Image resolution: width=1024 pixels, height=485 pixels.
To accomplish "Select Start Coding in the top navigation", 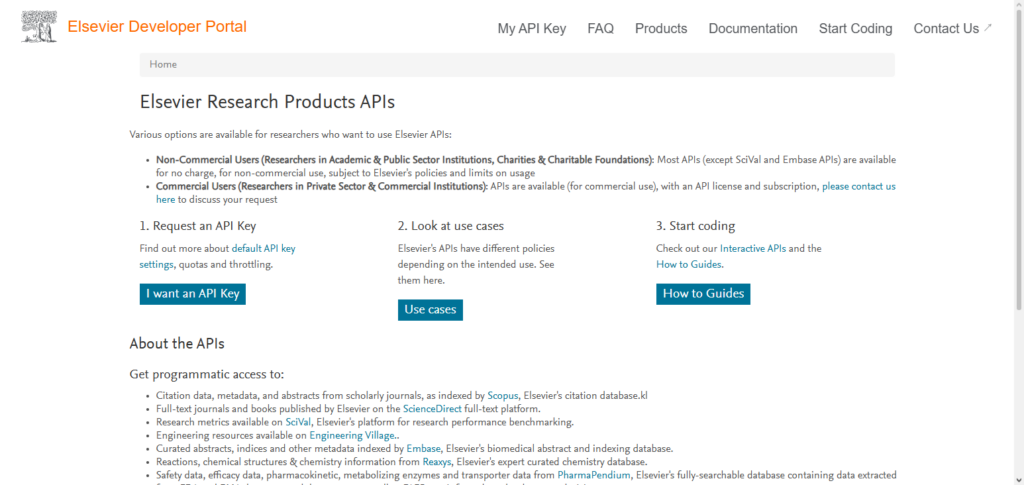I will [x=856, y=29].
